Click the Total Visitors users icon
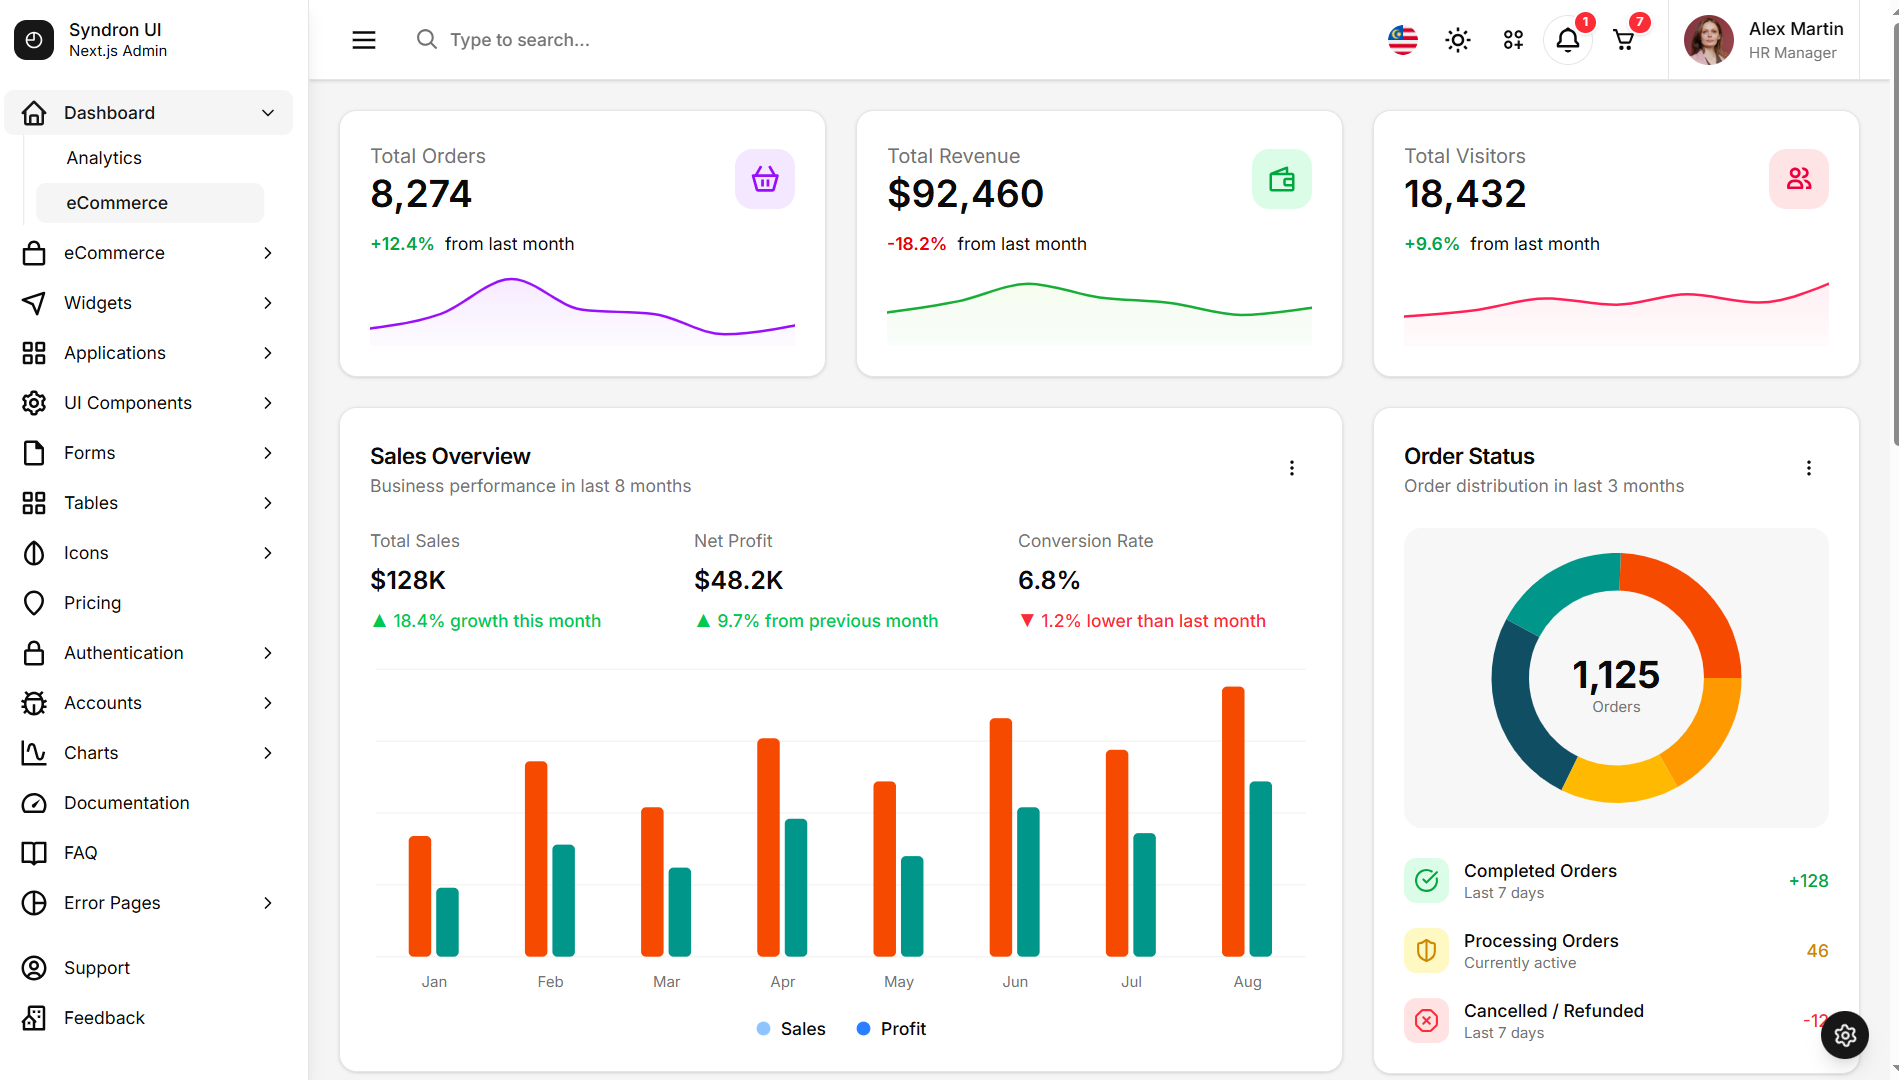The image size is (1899, 1080). tap(1799, 179)
